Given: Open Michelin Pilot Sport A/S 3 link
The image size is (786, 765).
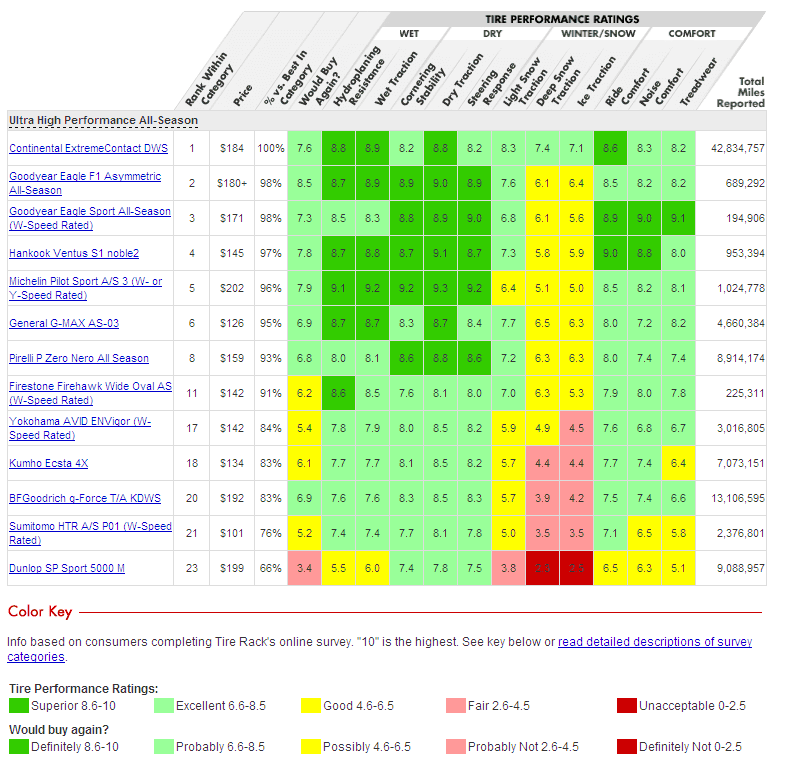Looking at the screenshot, I should 85,288.
